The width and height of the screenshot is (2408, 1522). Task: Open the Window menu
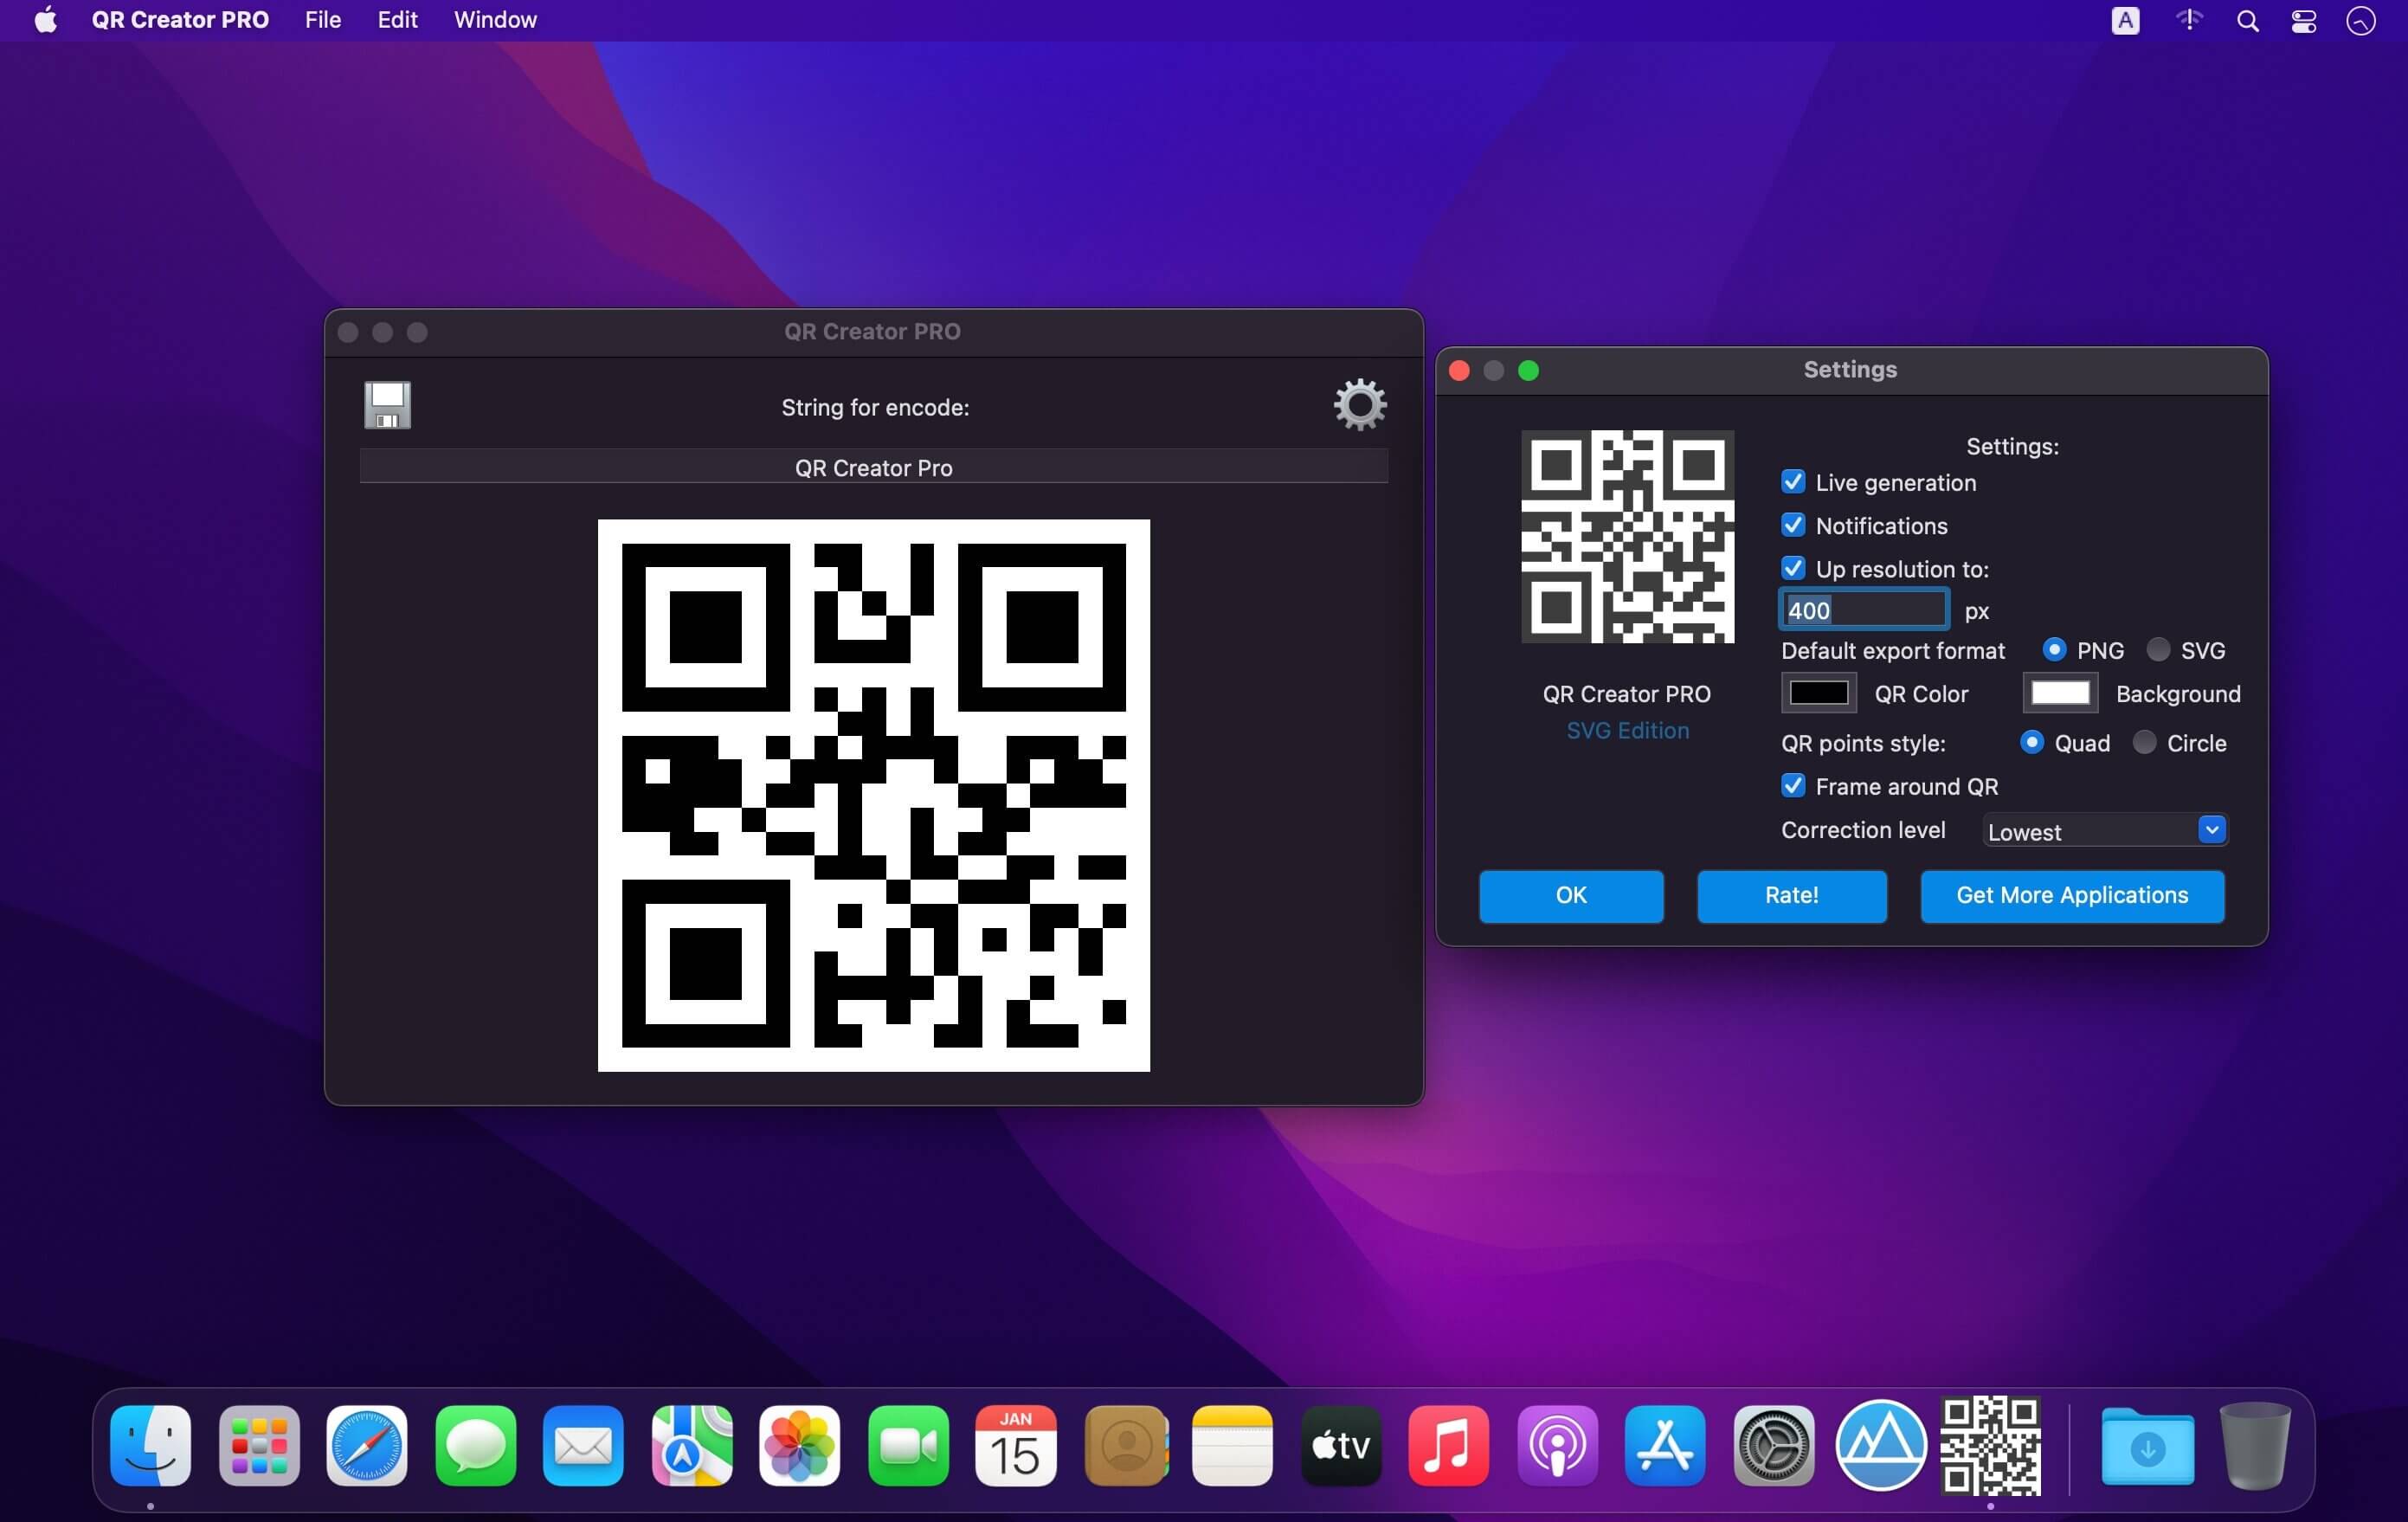click(495, 20)
